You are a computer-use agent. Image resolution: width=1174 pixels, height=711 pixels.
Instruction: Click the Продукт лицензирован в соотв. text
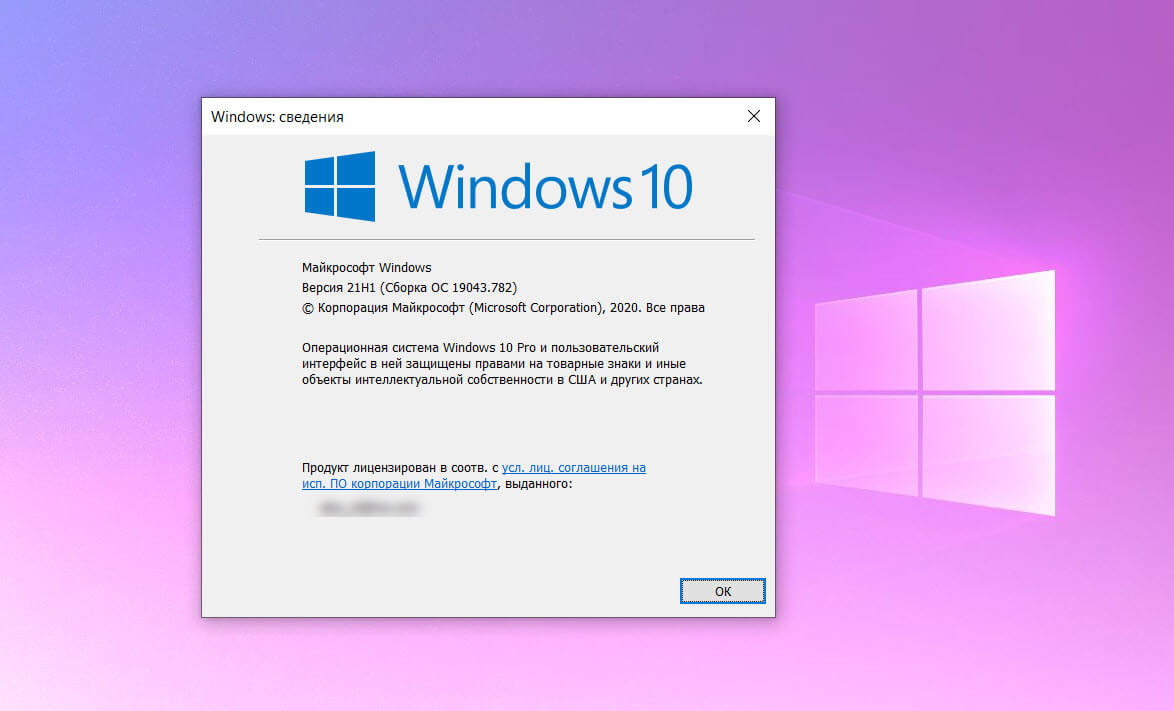click(400, 468)
